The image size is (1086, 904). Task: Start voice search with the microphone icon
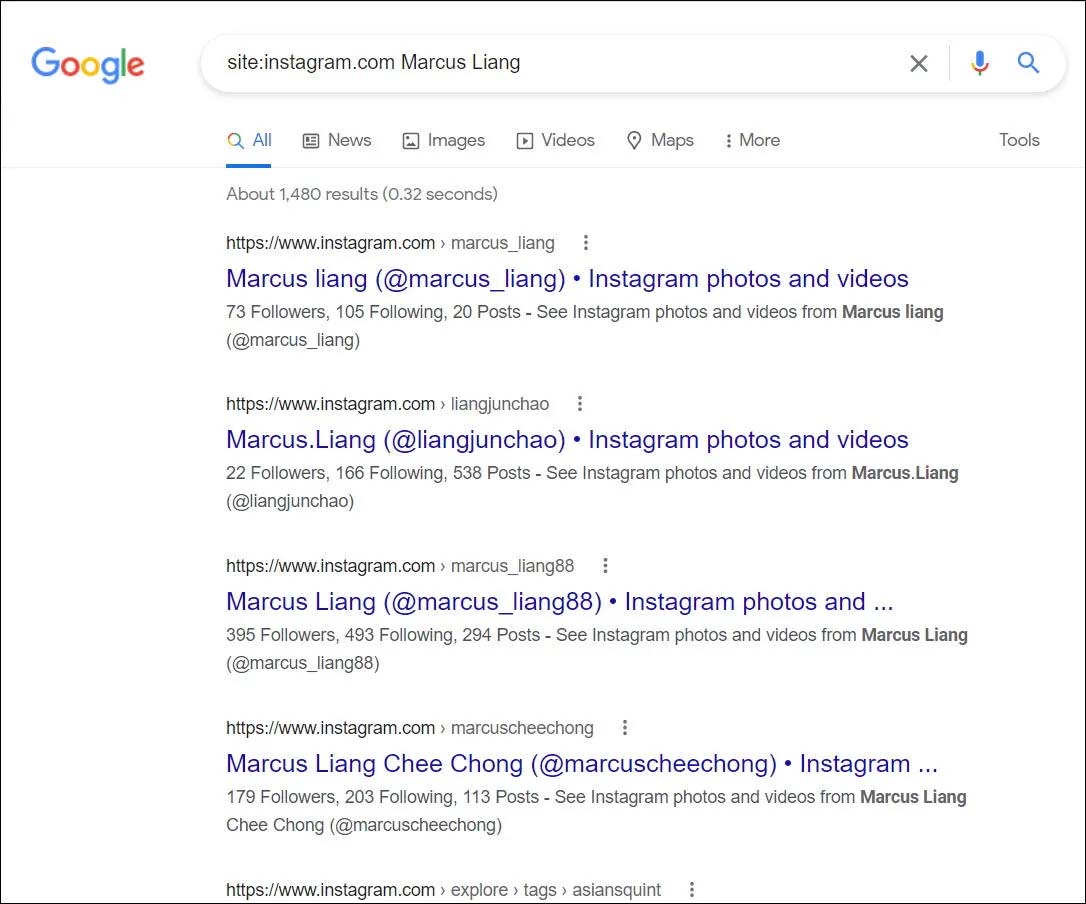point(979,63)
